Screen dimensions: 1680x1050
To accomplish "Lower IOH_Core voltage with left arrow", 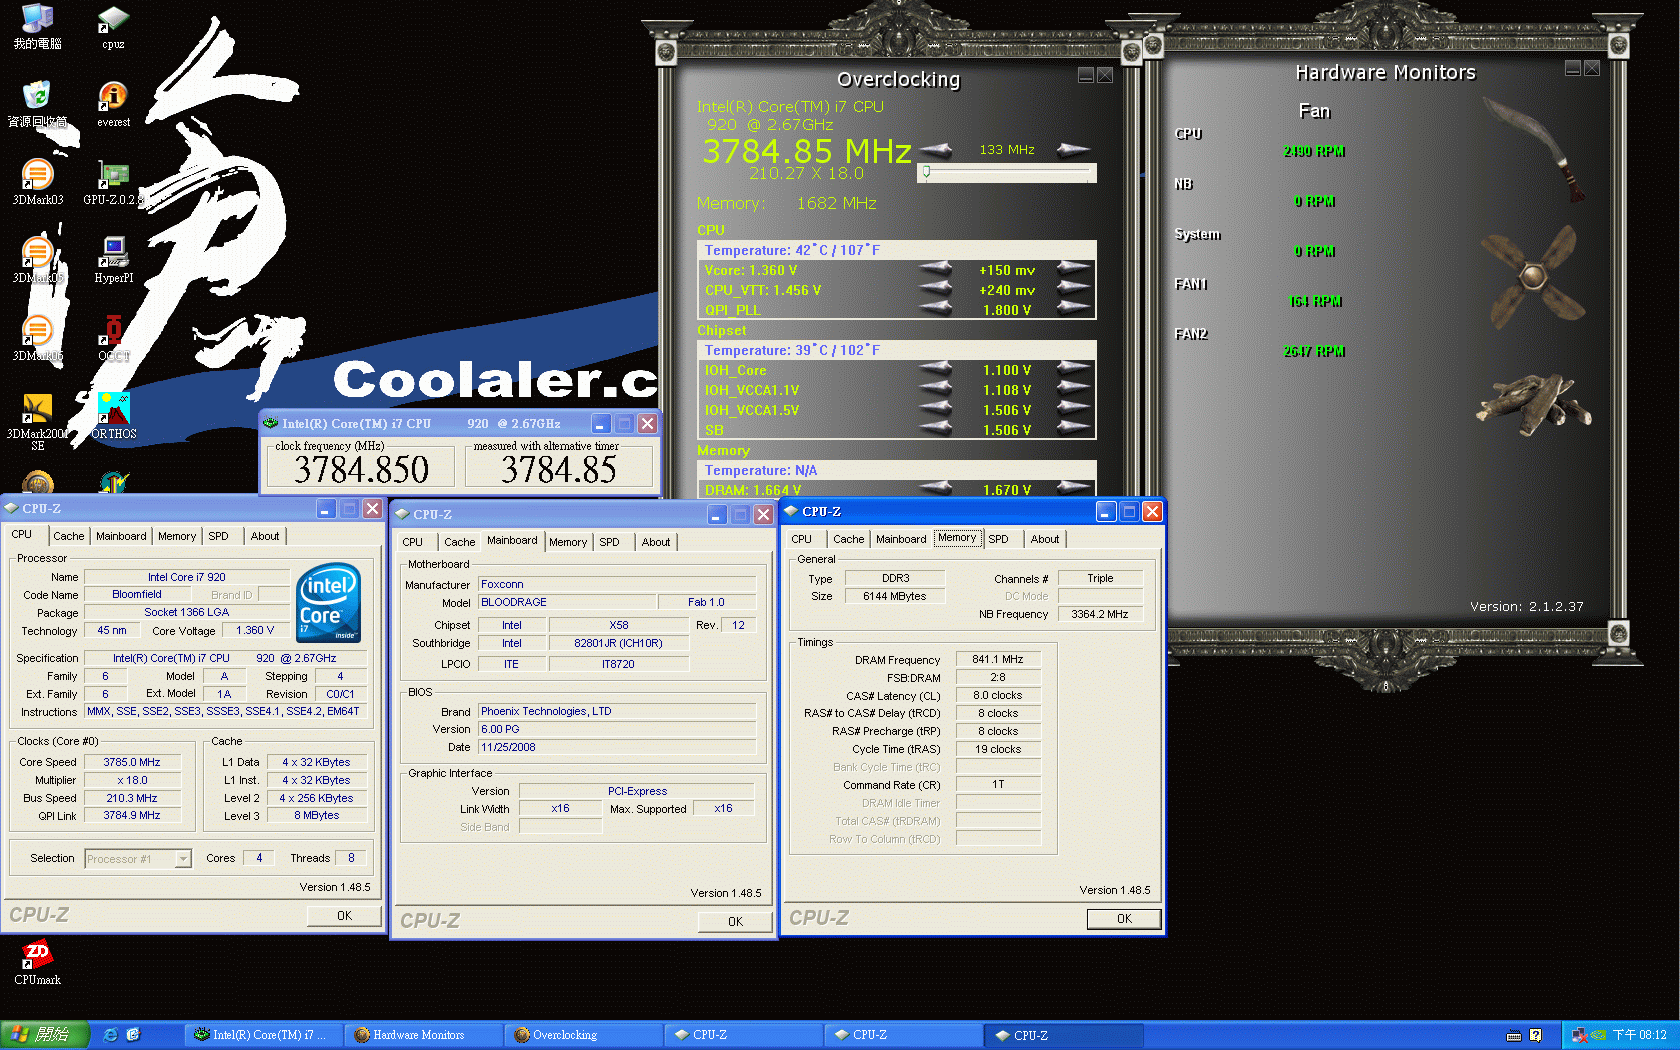I will click(936, 368).
